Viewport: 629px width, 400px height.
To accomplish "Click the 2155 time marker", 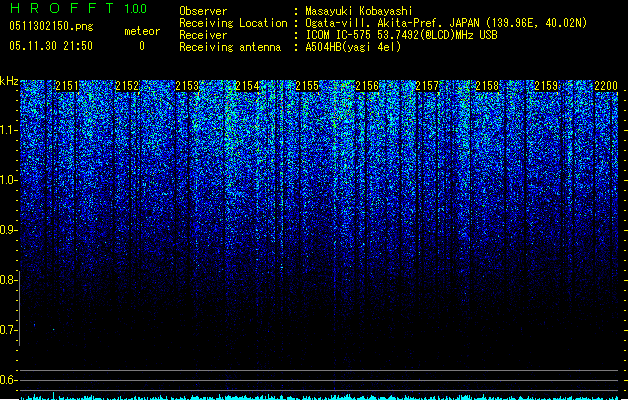I will 307,86.
